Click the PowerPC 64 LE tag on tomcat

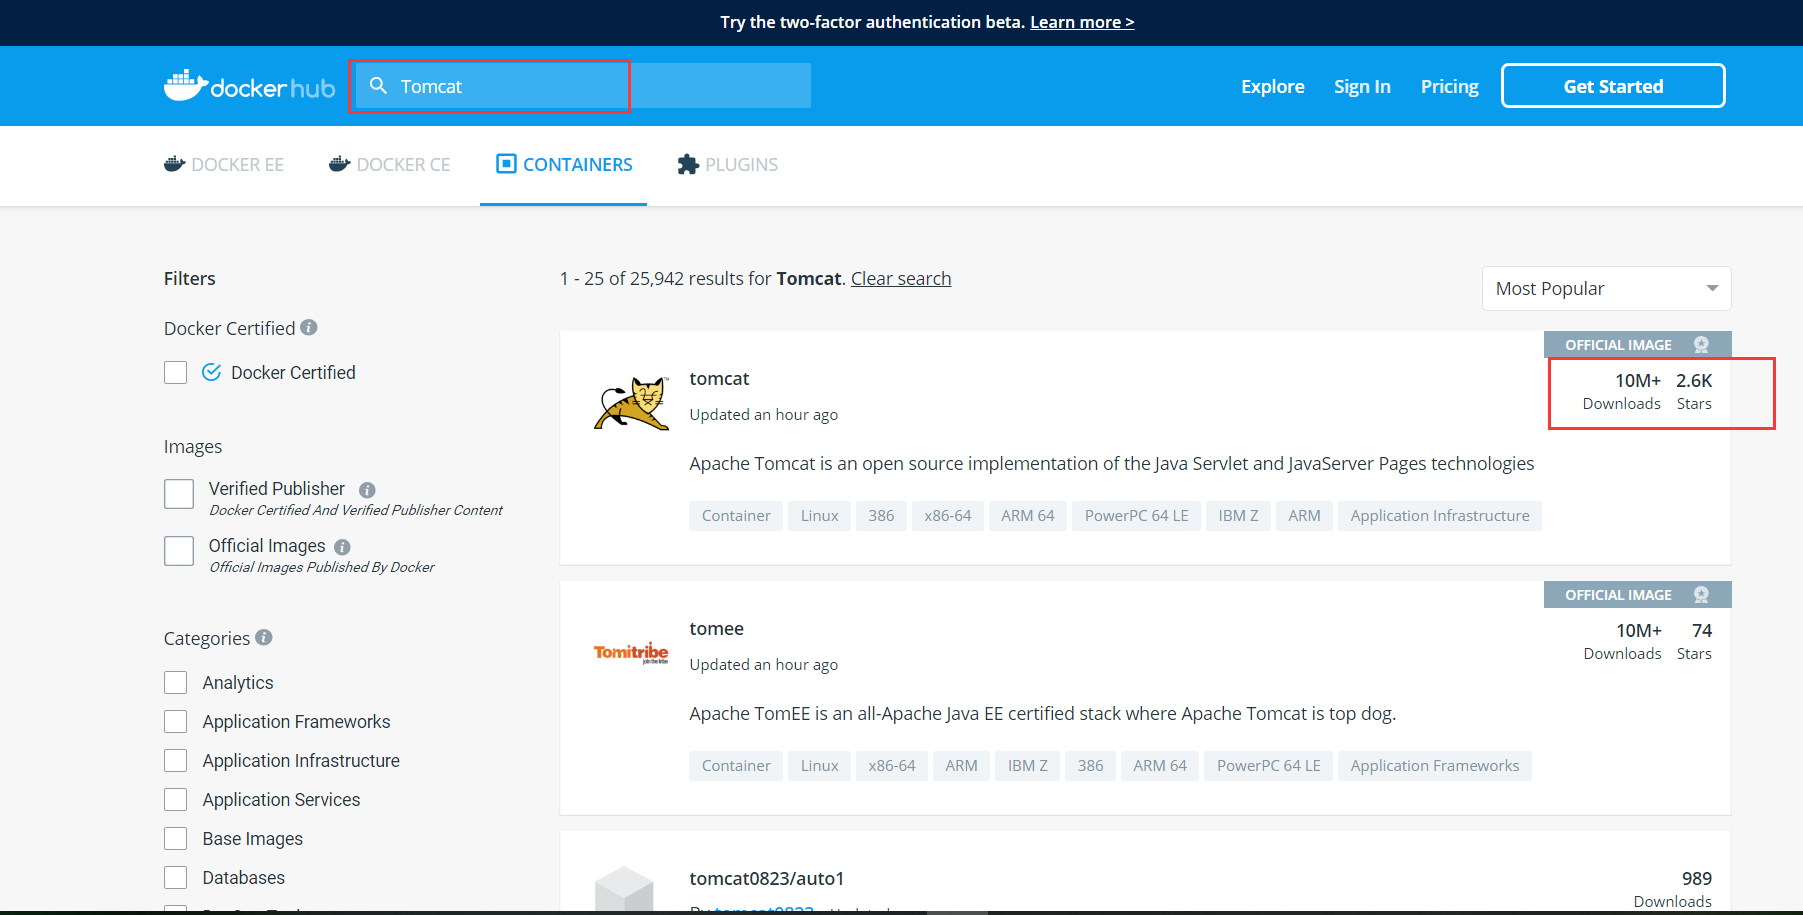1137,516
